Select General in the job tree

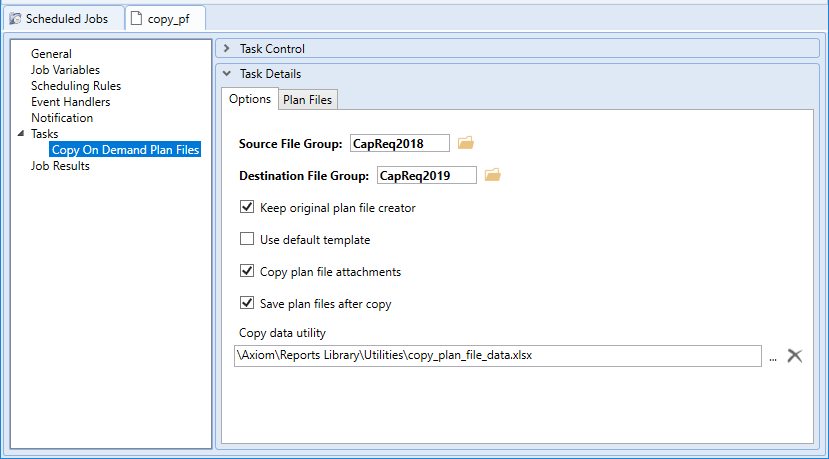tap(51, 54)
